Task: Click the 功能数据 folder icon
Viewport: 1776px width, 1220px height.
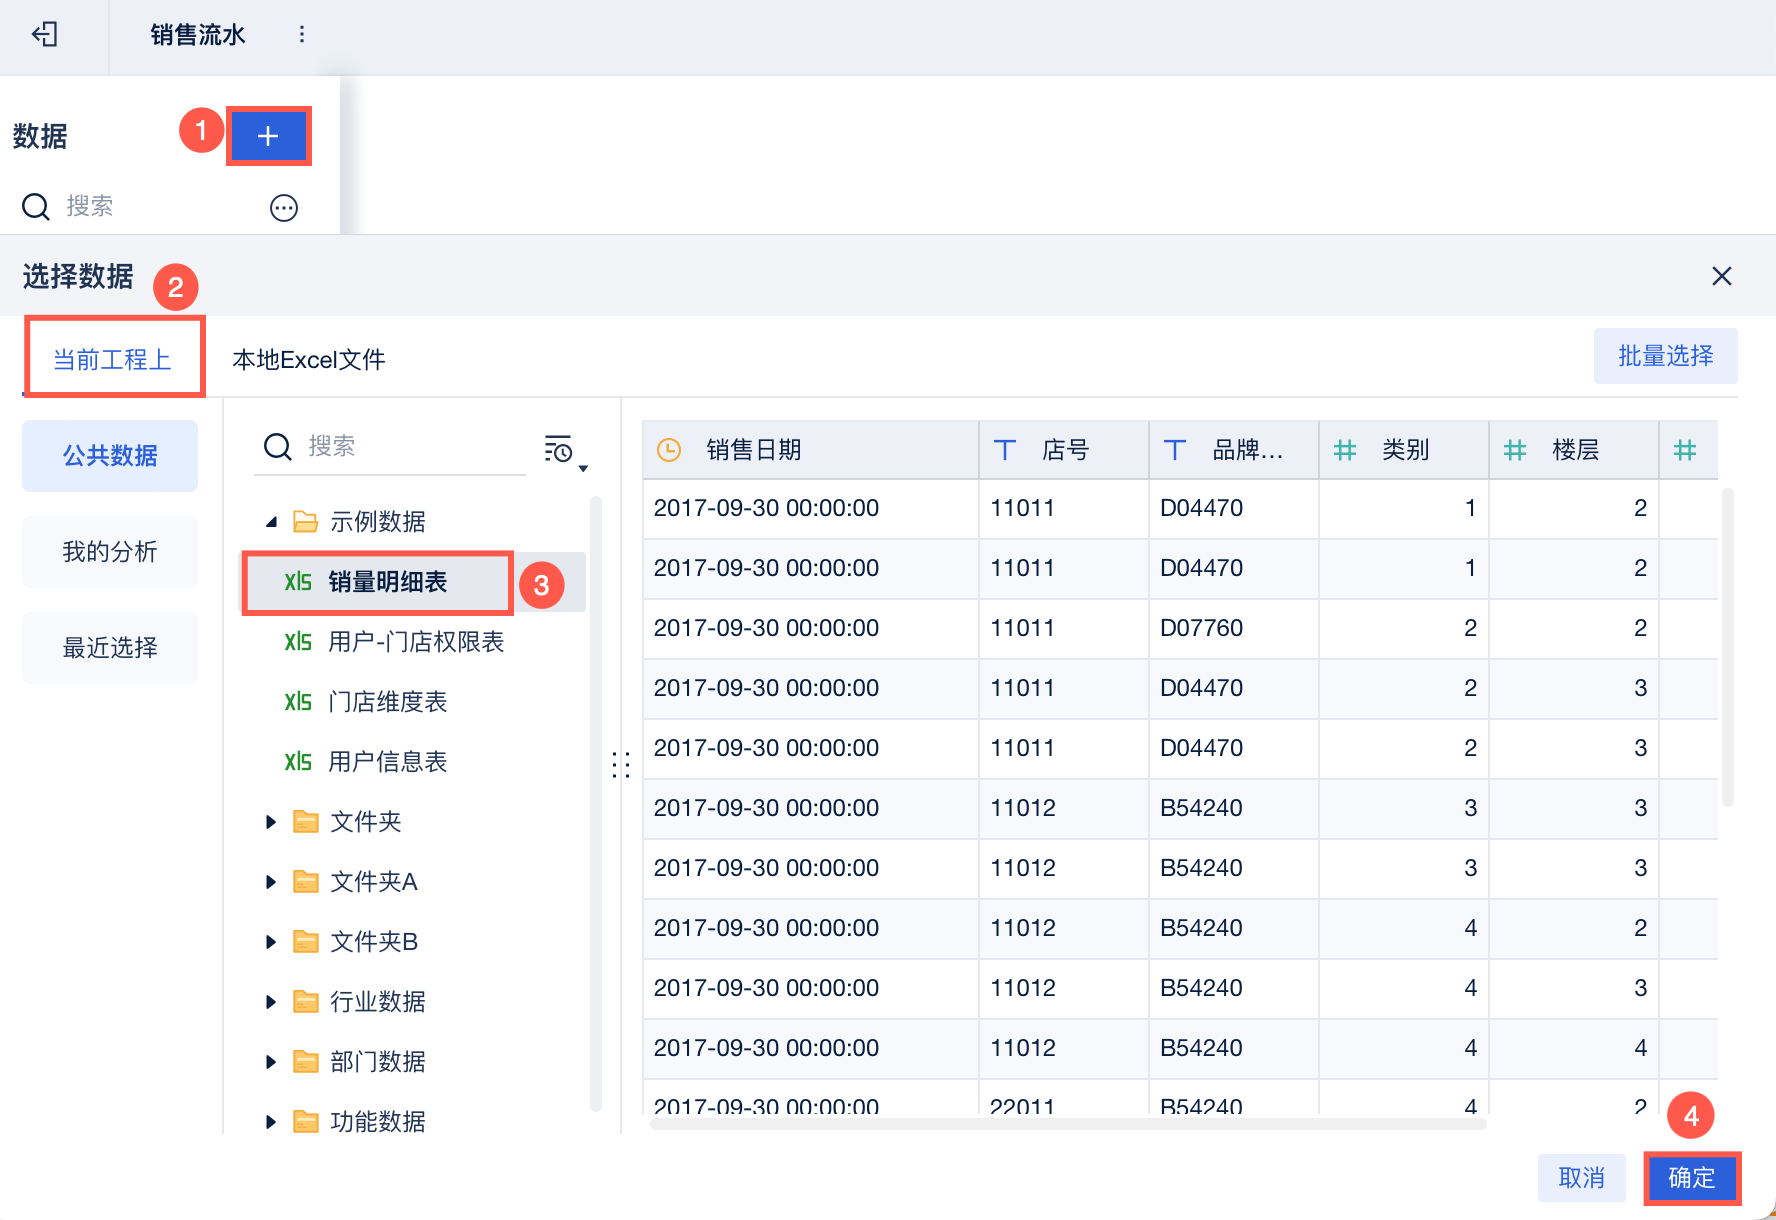Action: (305, 1121)
